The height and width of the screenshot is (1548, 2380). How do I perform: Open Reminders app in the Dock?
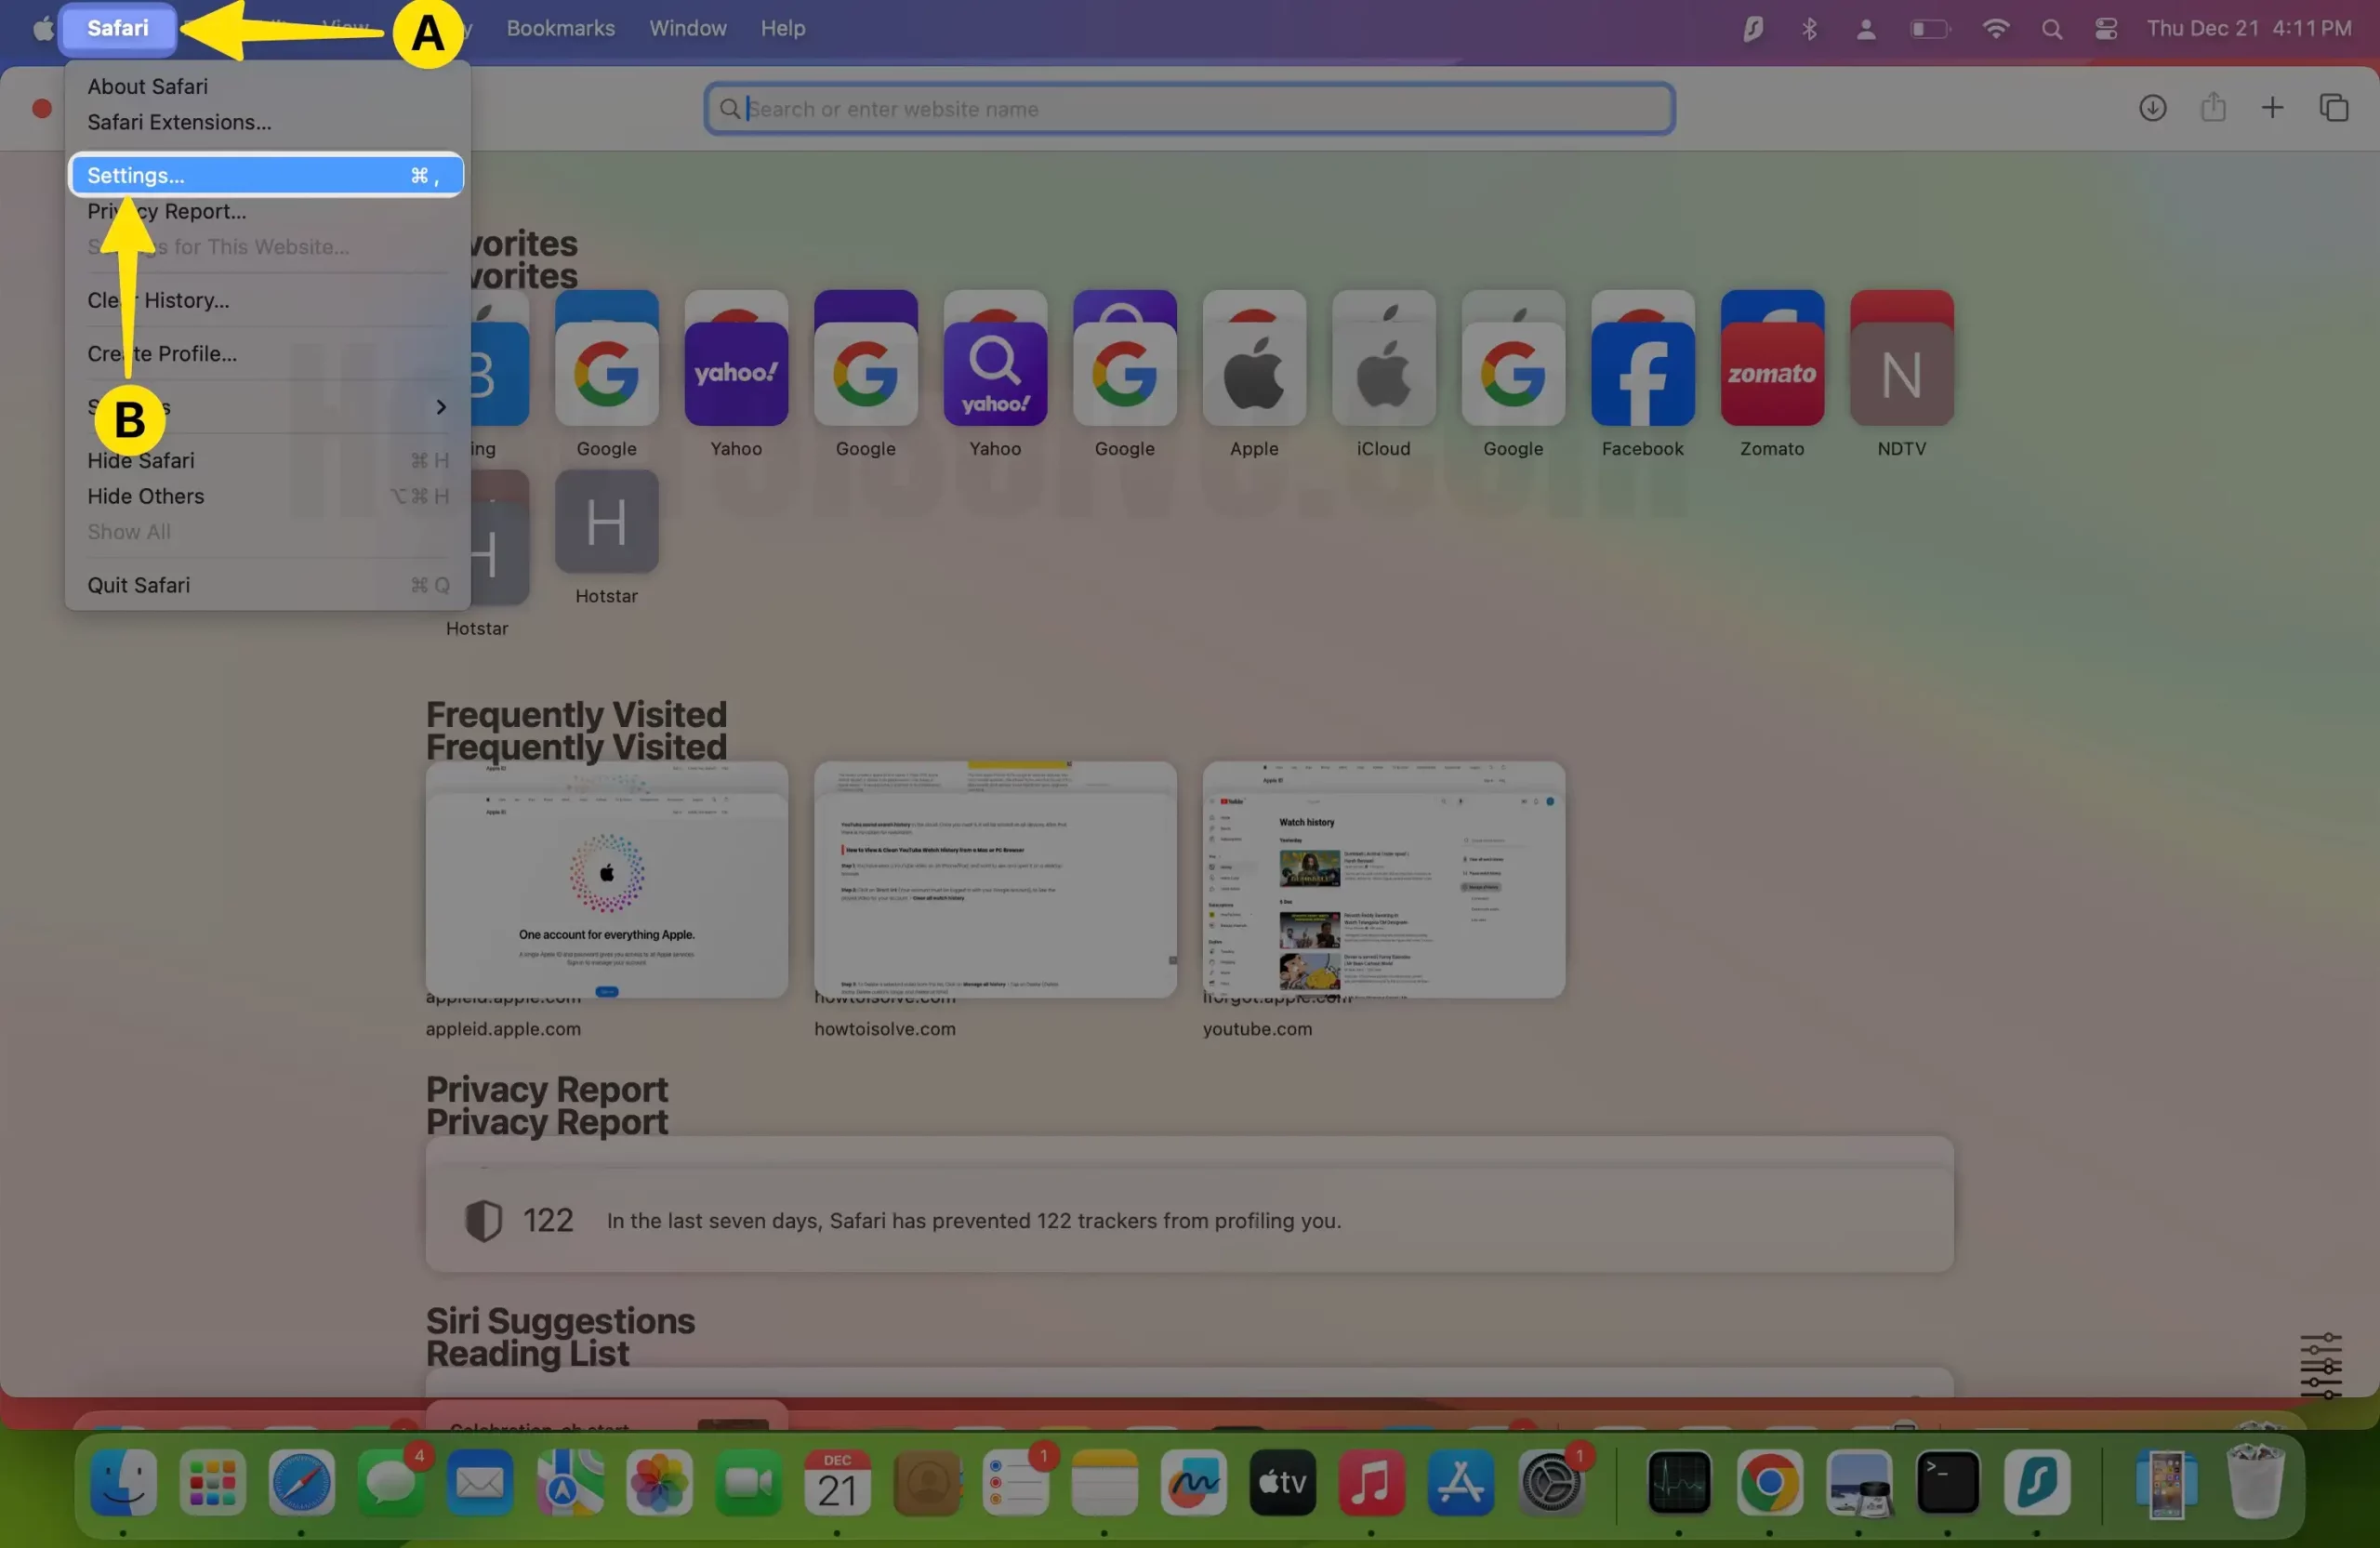pos(1016,1482)
